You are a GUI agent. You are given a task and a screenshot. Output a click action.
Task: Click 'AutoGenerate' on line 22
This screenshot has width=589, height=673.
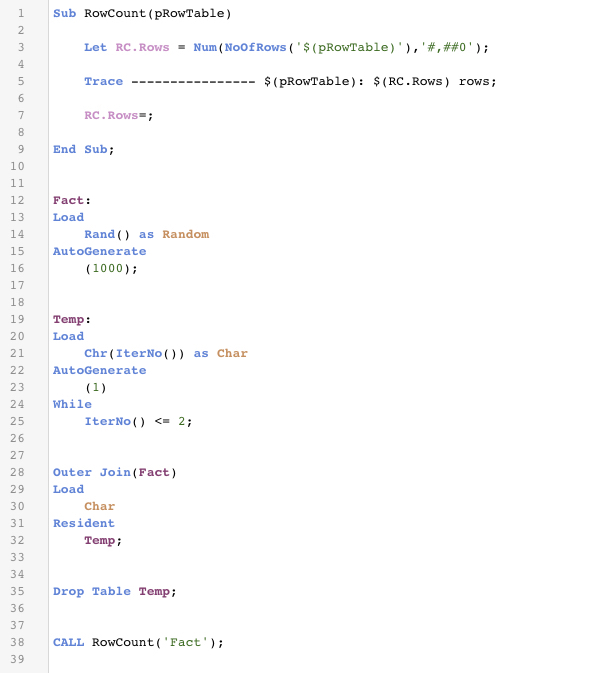(x=100, y=370)
